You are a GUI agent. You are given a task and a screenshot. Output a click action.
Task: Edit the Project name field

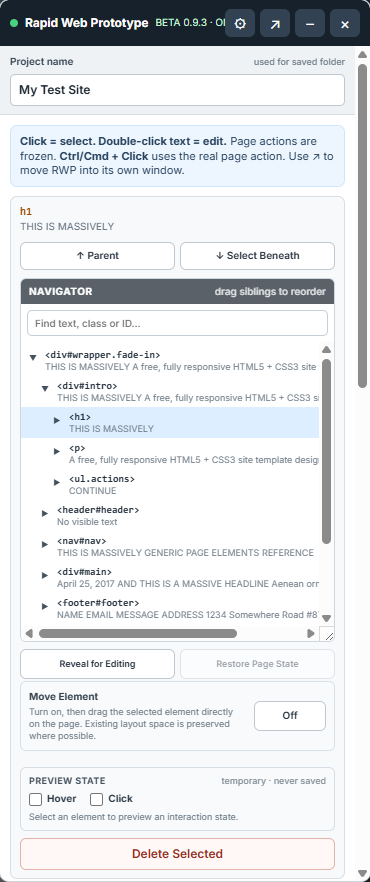[177, 90]
